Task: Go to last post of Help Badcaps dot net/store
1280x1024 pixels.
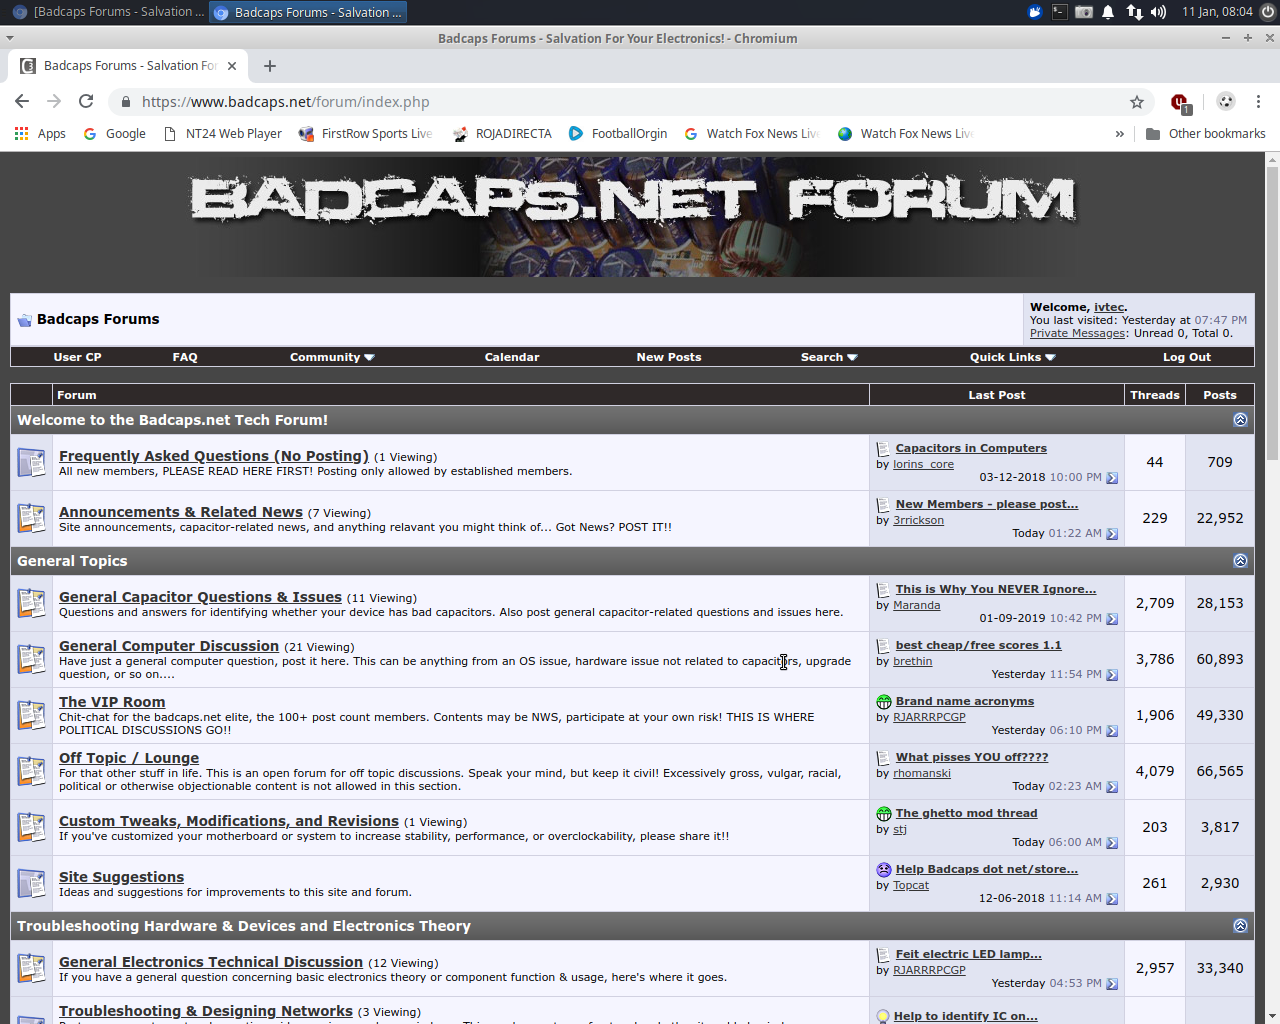Action: click(1112, 899)
